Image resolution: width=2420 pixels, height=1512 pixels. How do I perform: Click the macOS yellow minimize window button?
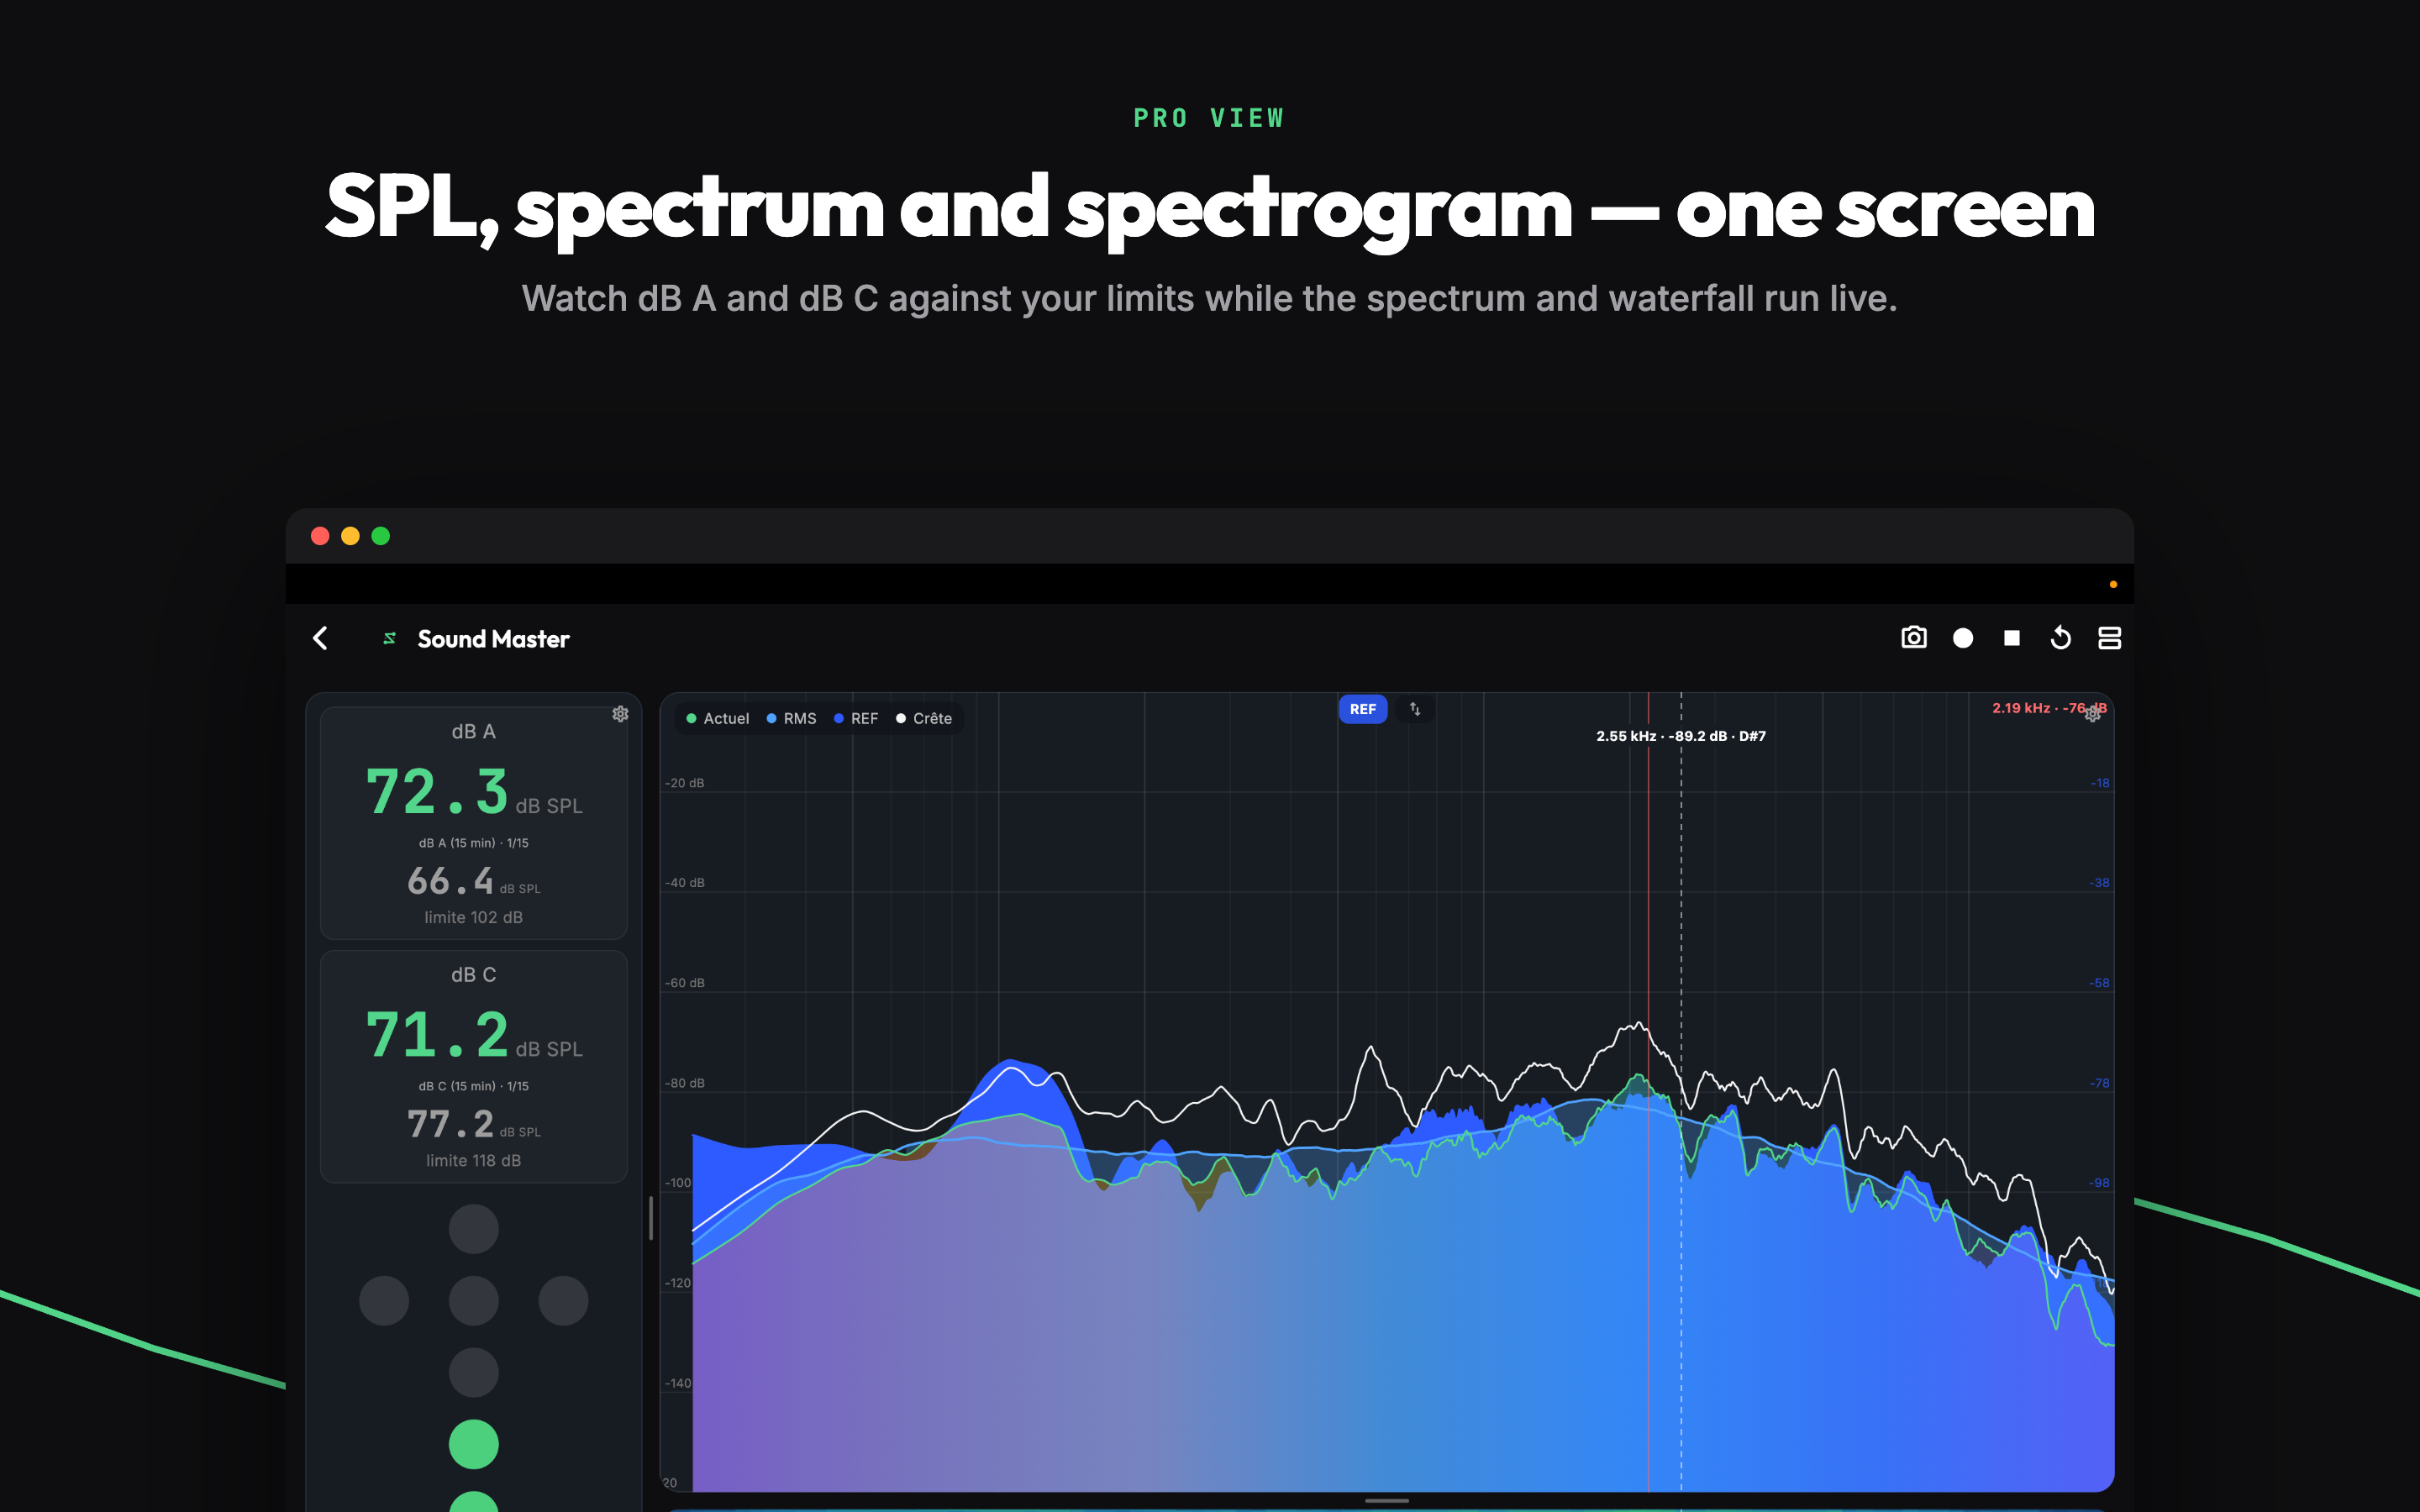(x=350, y=536)
